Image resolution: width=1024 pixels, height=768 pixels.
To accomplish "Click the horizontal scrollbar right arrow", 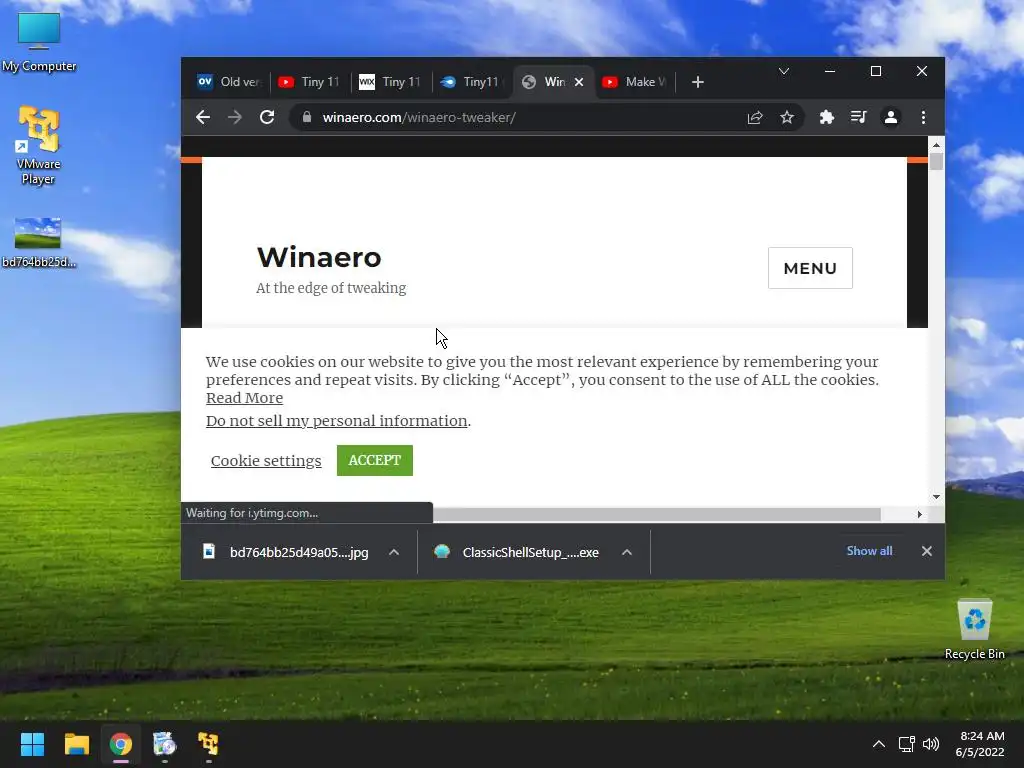I will pos(920,515).
